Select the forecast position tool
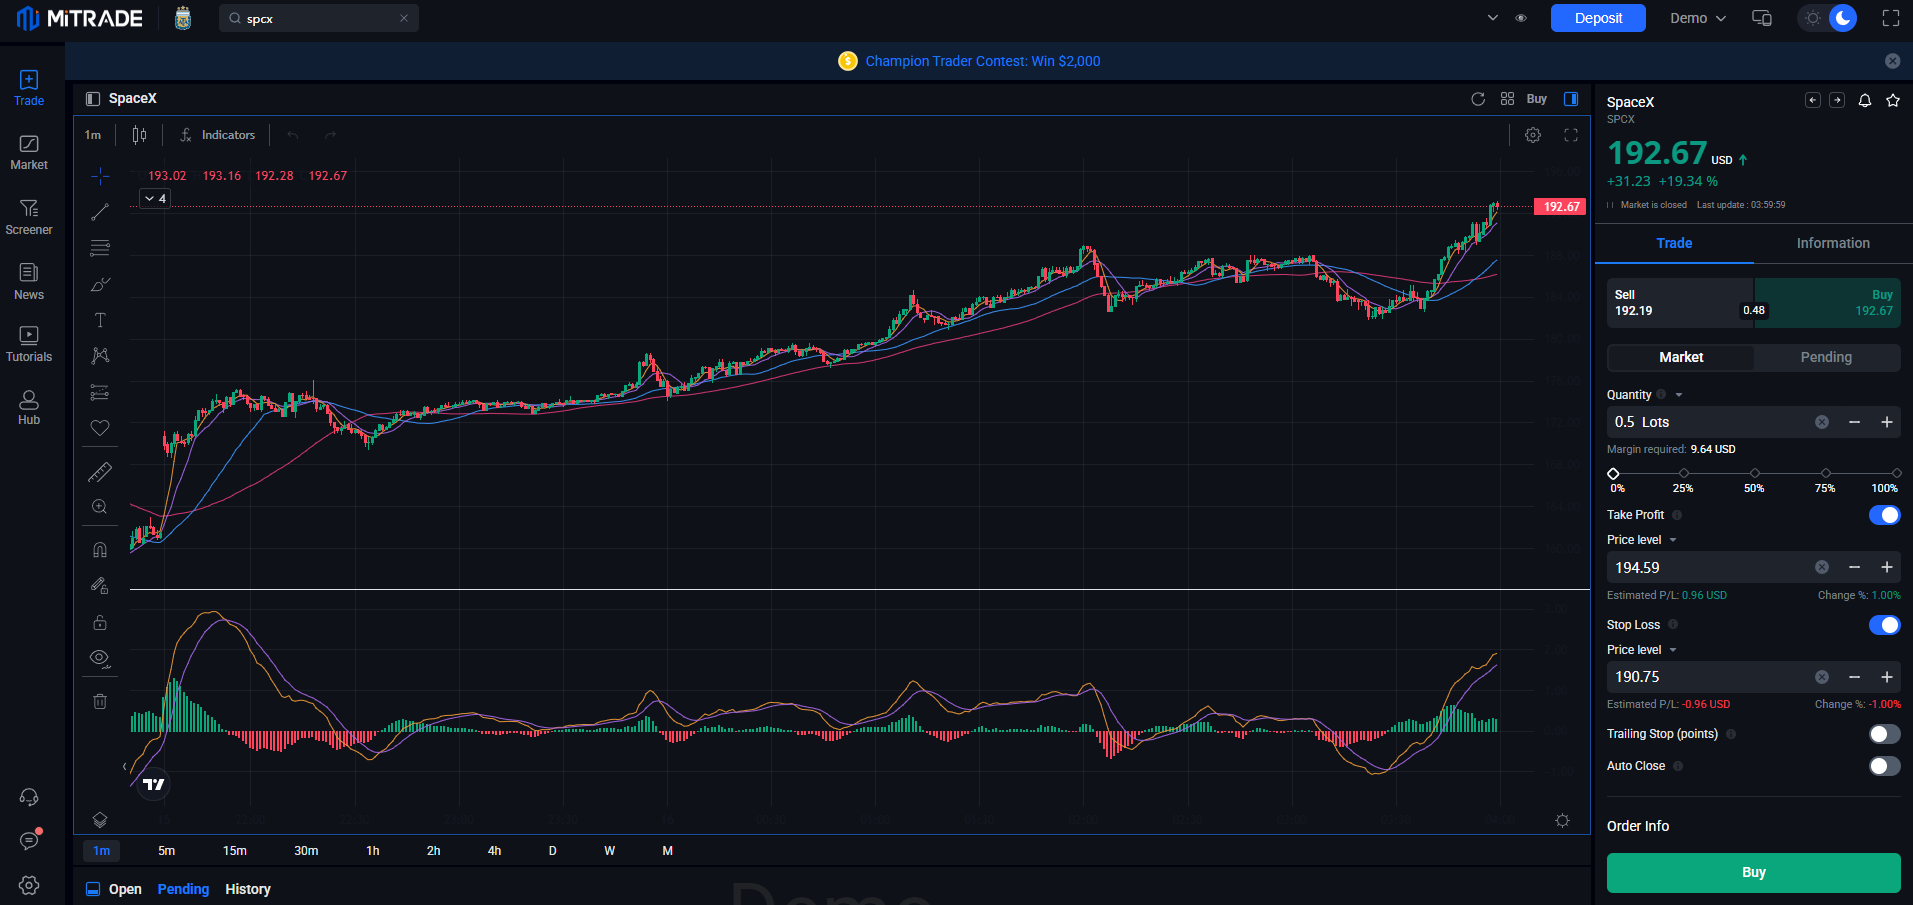 click(x=100, y=392)
